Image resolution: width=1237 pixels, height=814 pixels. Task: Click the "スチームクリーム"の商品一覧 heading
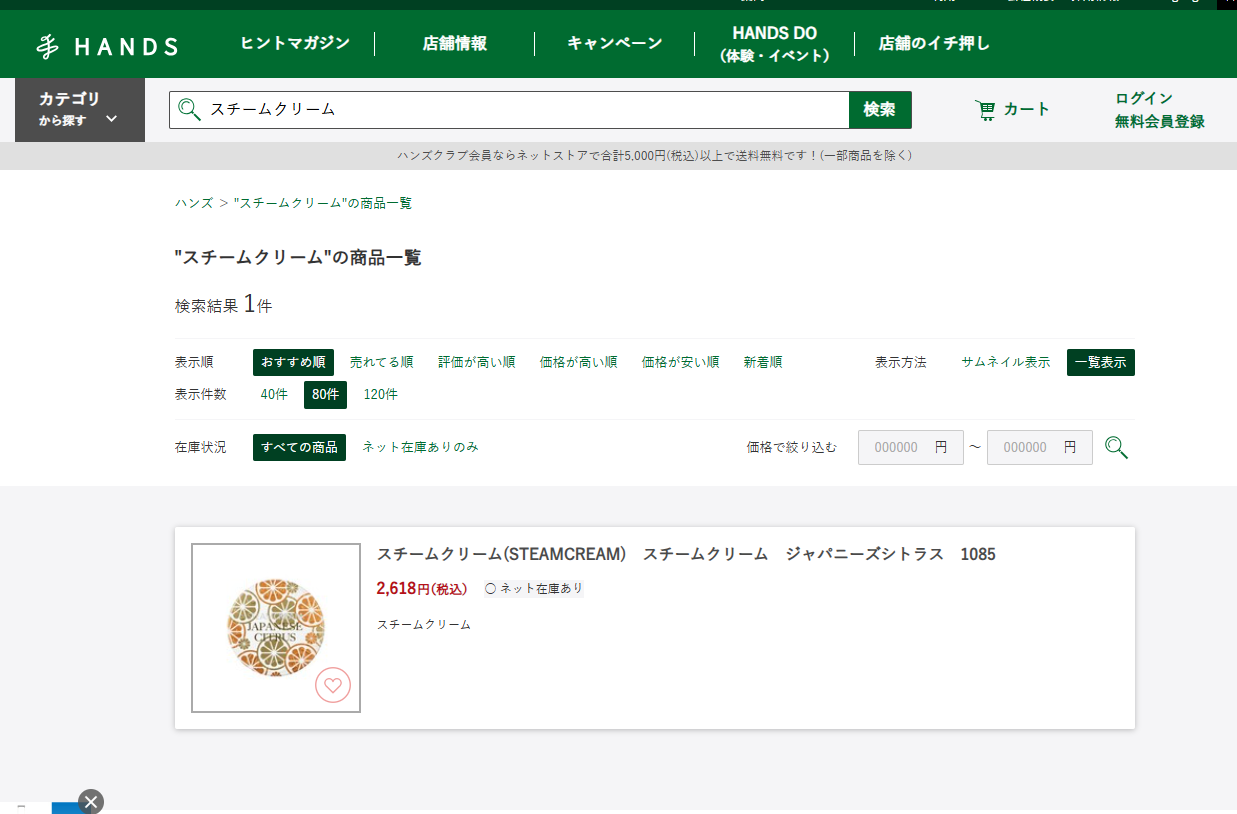click(x=298, y=258)
